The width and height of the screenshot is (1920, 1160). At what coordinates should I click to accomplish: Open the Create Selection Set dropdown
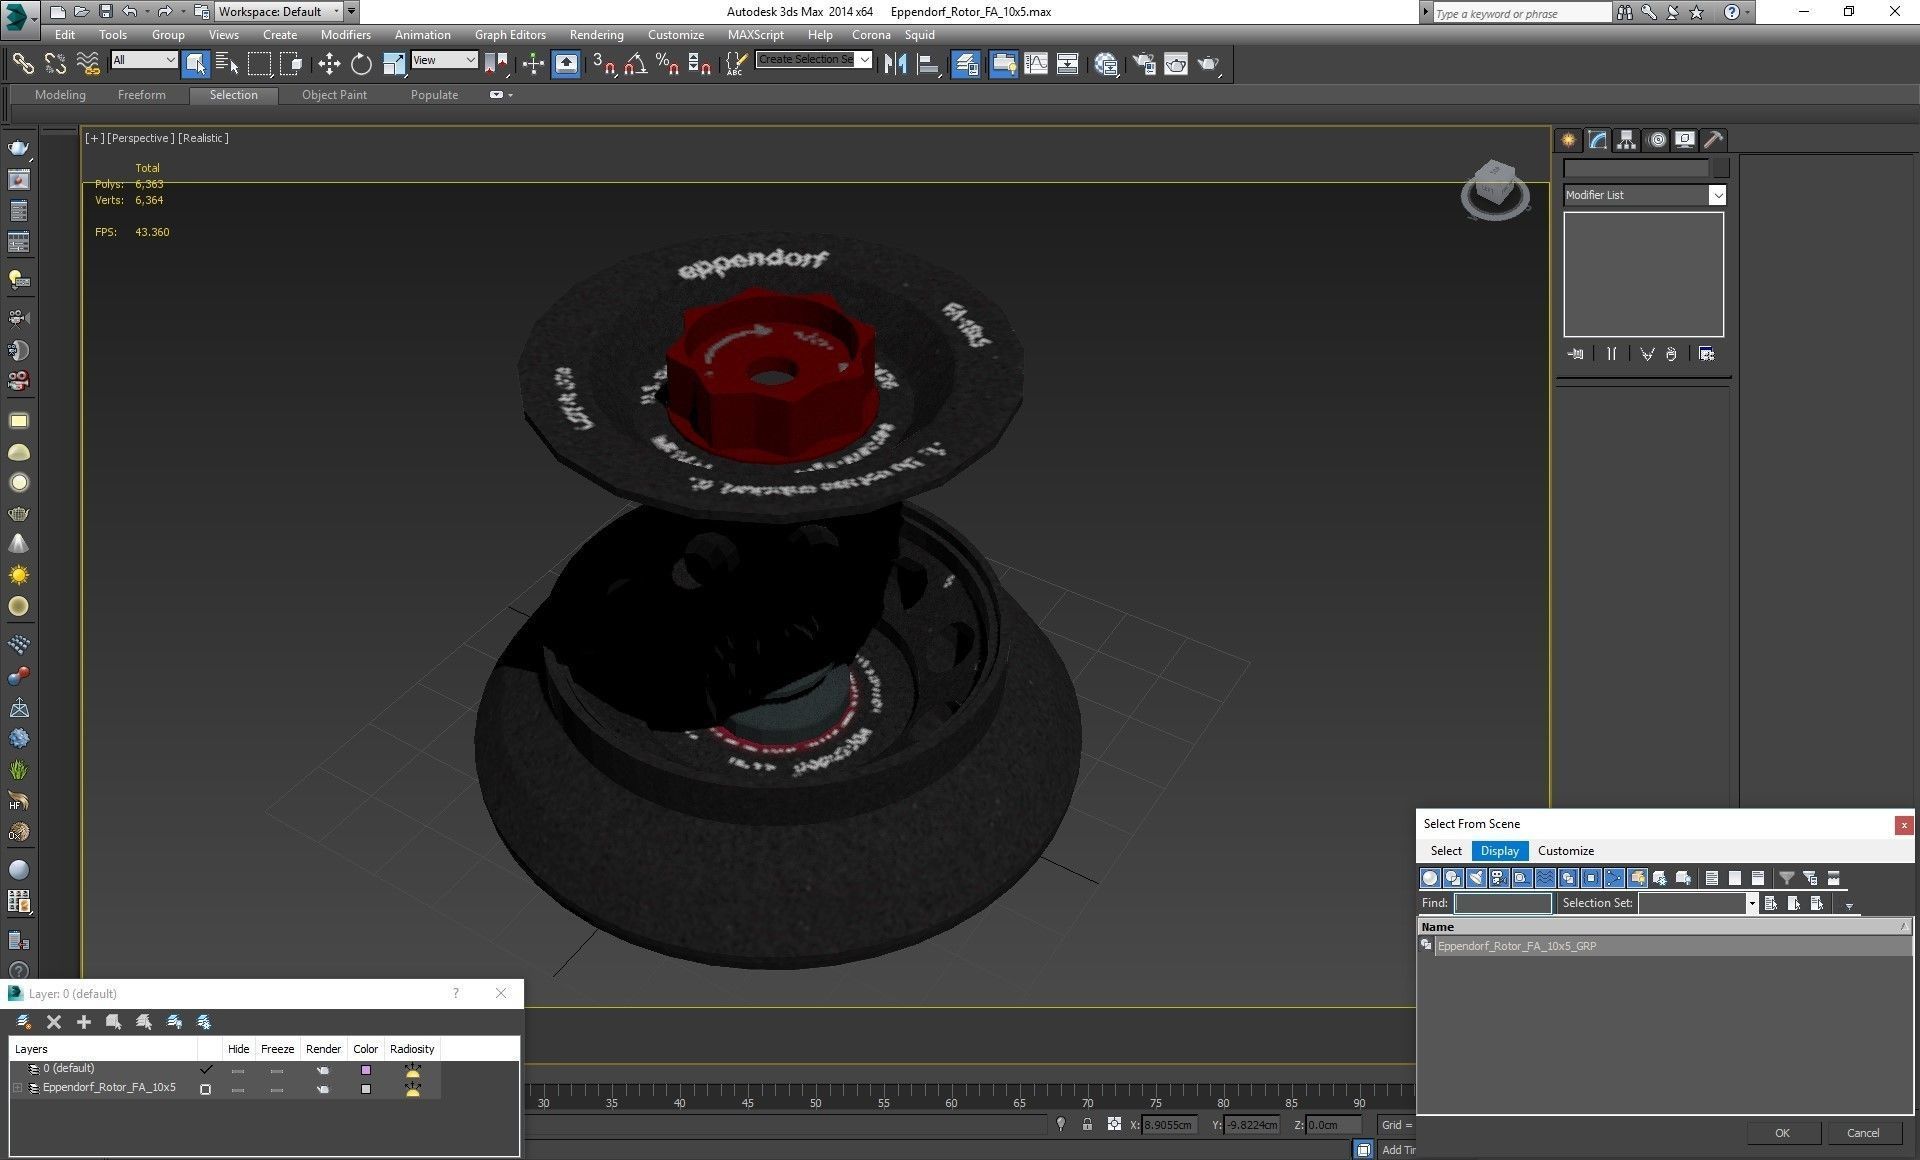pyautogui.click(x=814, y=60)
